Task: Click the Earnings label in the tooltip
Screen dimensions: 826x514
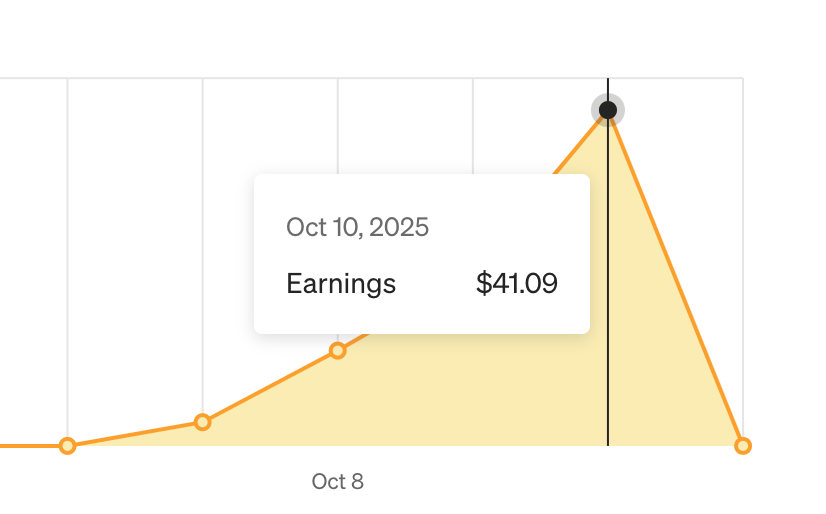Action: pos(341,284)
